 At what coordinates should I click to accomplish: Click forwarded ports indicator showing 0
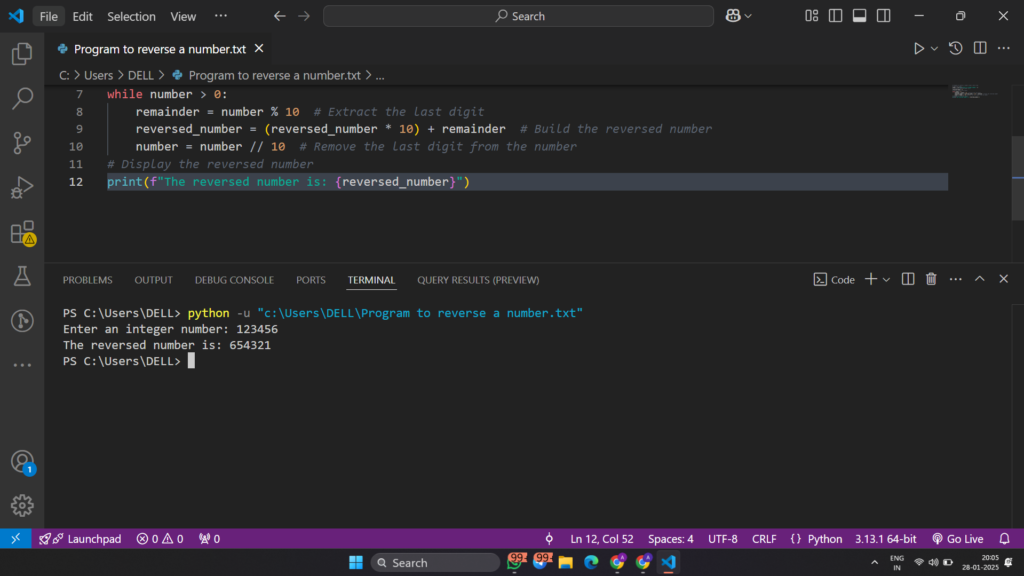click(x=210, y=539)
